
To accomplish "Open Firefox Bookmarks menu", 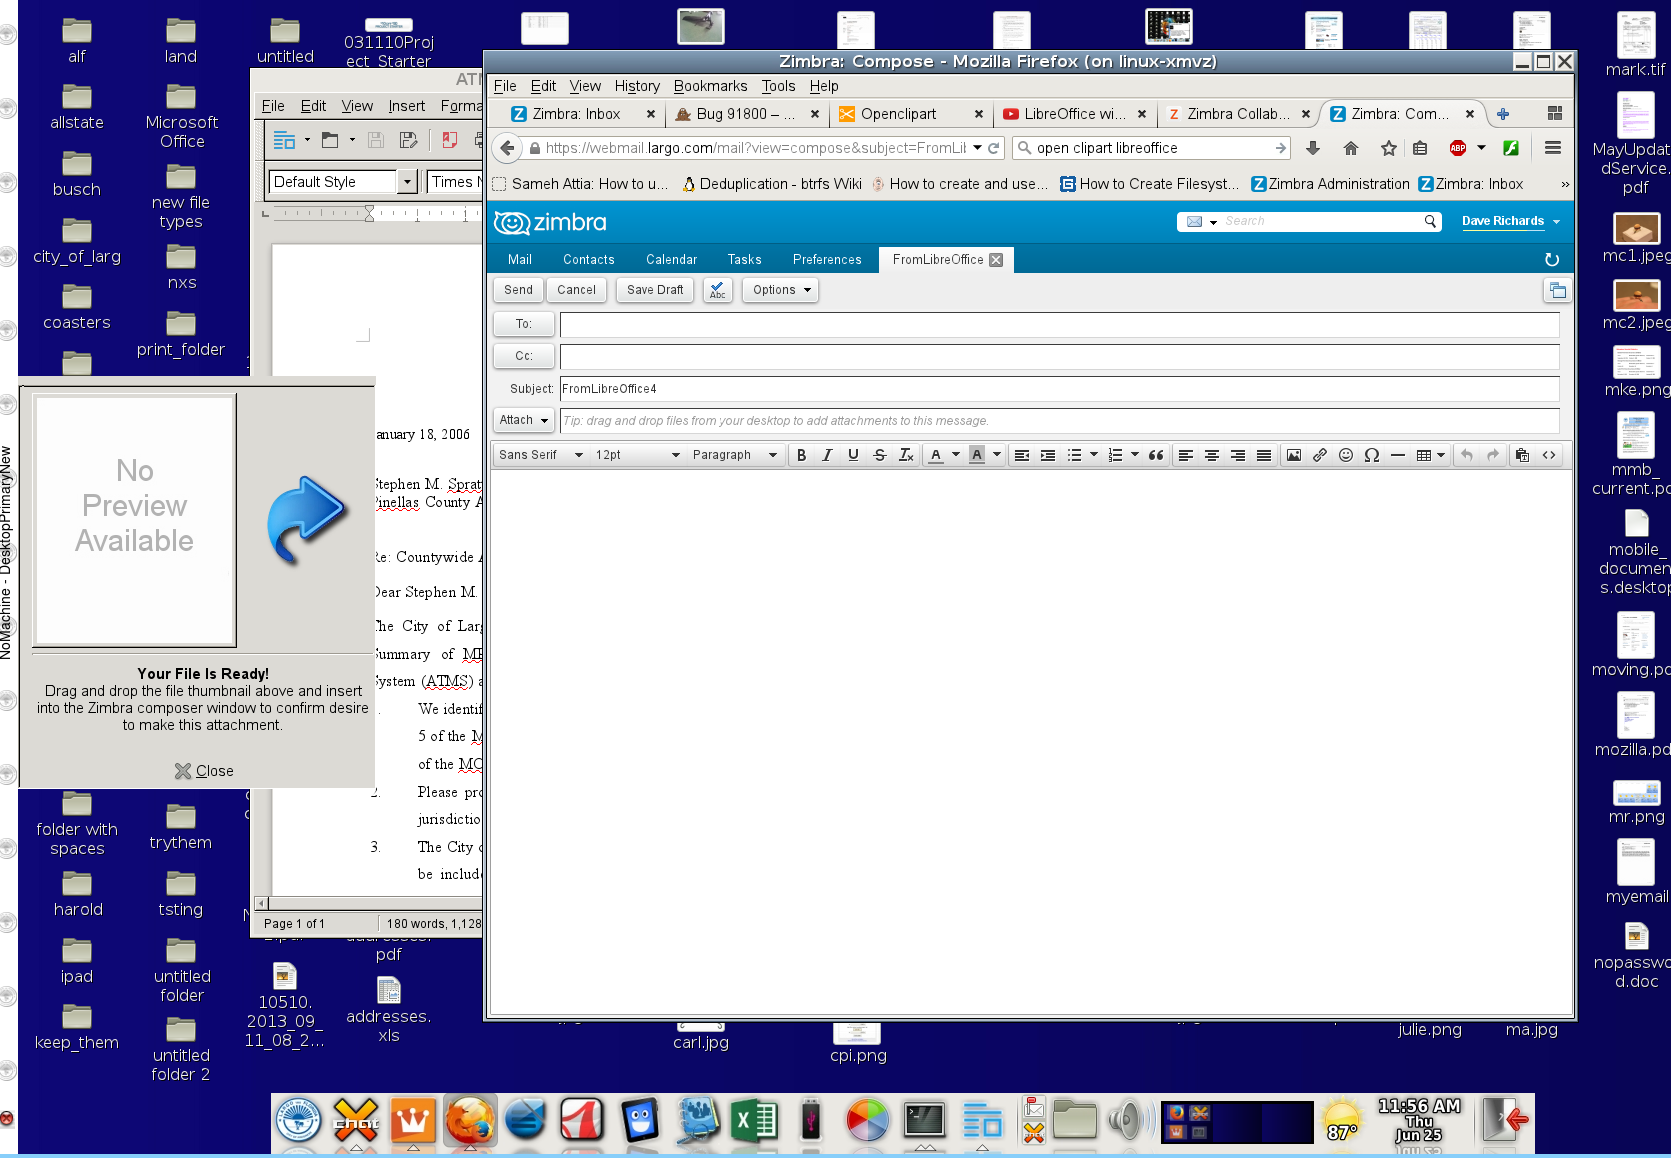I will [x=710, y=86].
